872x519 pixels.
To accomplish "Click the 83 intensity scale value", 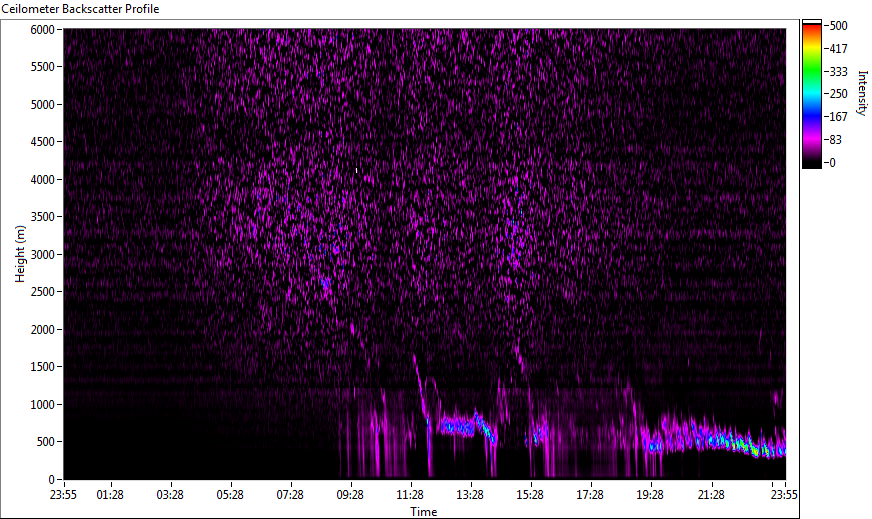I will click(x=835, y=140).
